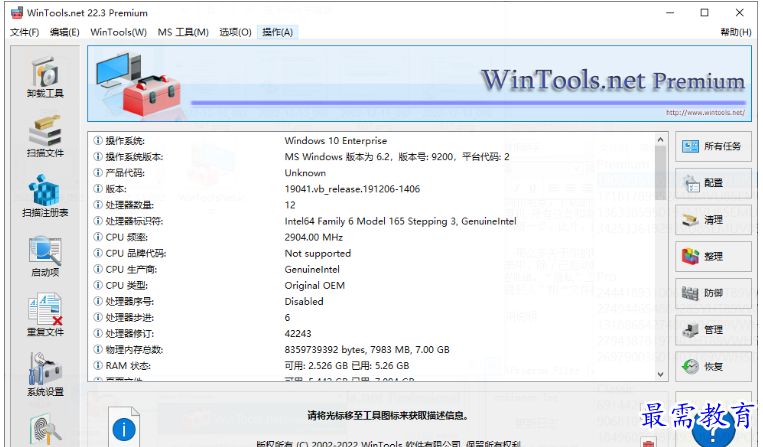
Task: Click the info list scroll down arrow
Action: tap(660, 374)
